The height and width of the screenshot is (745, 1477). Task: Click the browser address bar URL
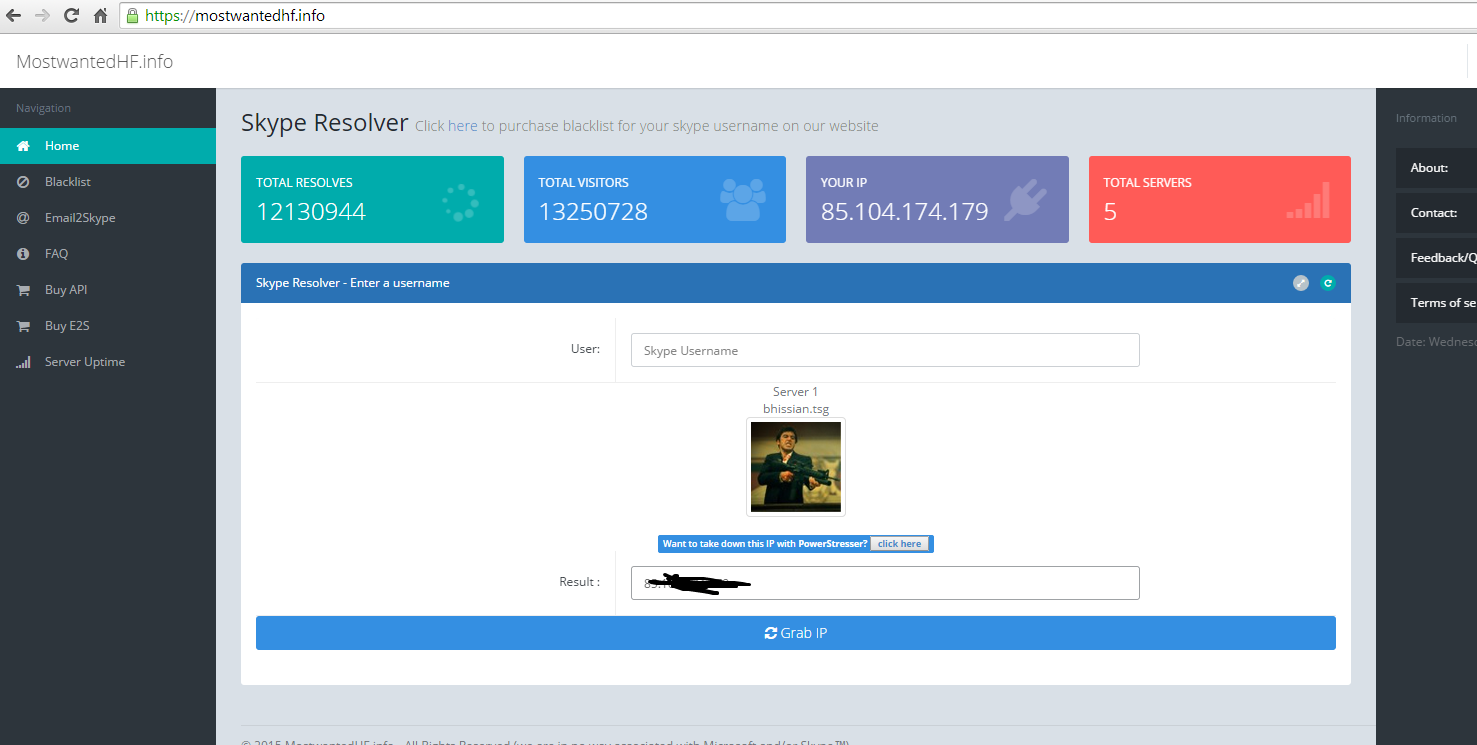(235, 16)
